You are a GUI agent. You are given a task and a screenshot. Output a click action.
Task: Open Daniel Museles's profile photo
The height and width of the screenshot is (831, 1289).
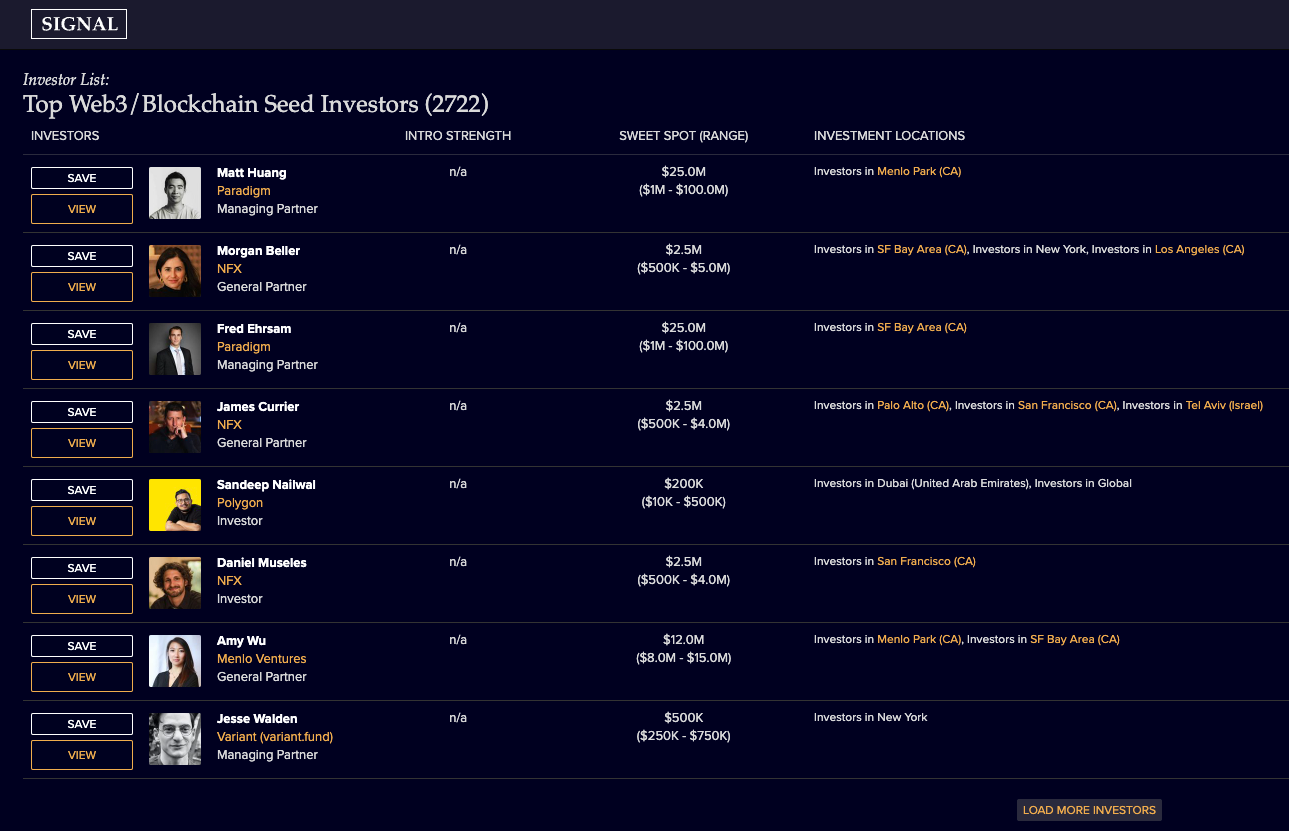coord(175,583)
